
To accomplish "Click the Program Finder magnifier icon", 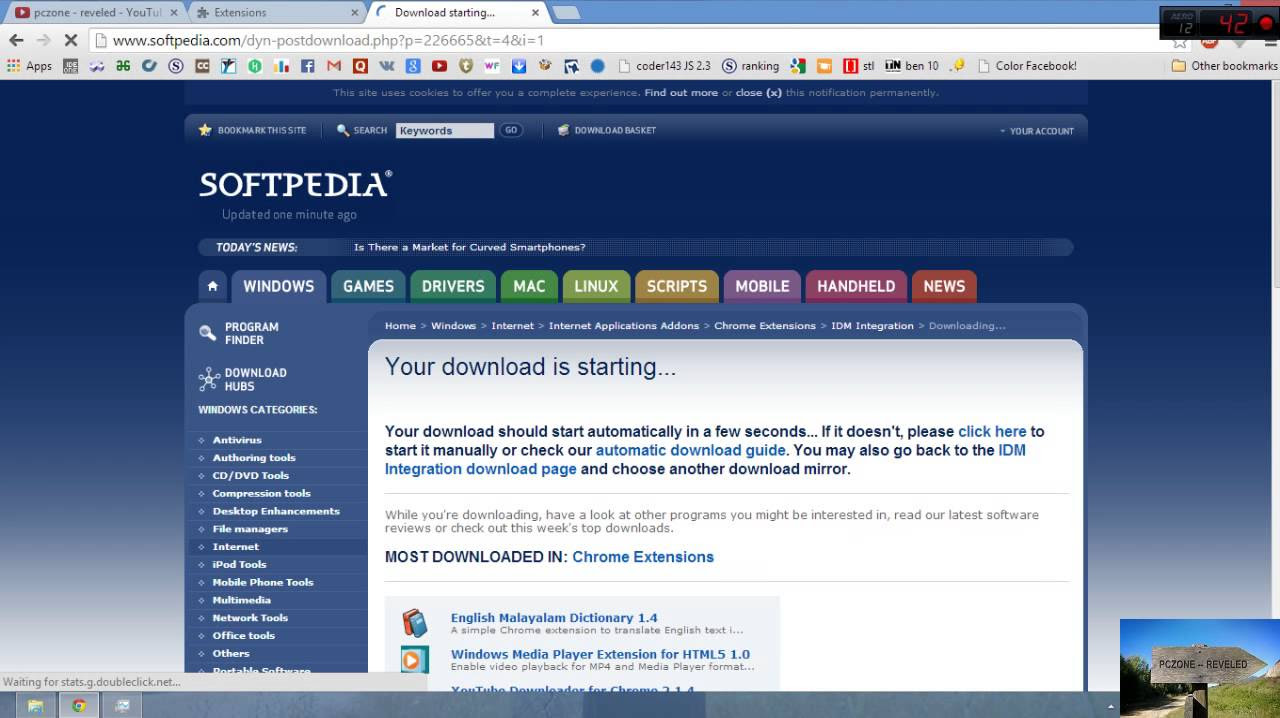I will click(207, 333).
